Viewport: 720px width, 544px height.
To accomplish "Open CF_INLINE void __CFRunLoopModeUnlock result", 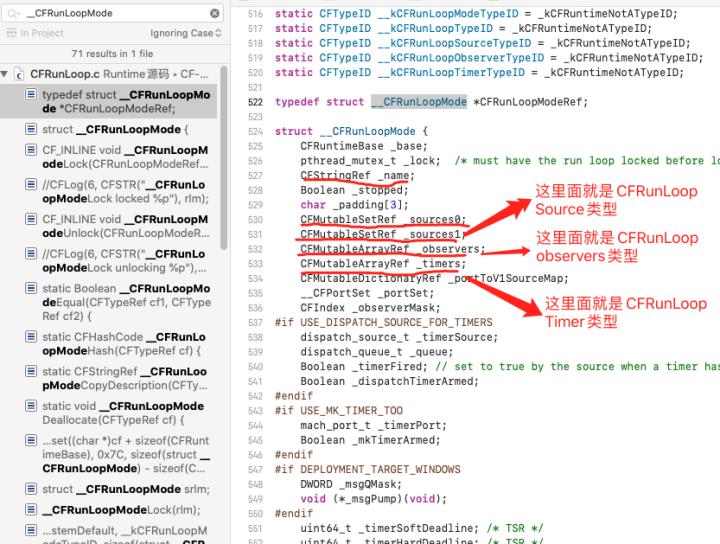I will (x=109, y=226).
